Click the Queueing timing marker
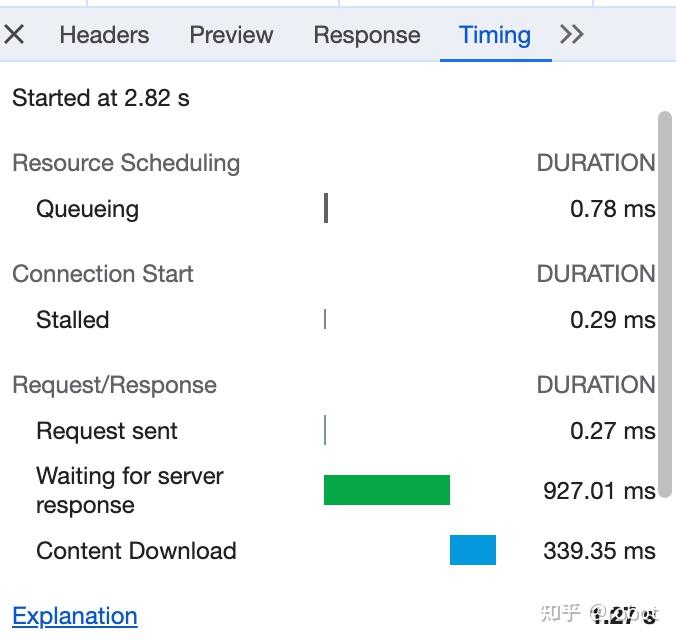 (x=326, y=208)
